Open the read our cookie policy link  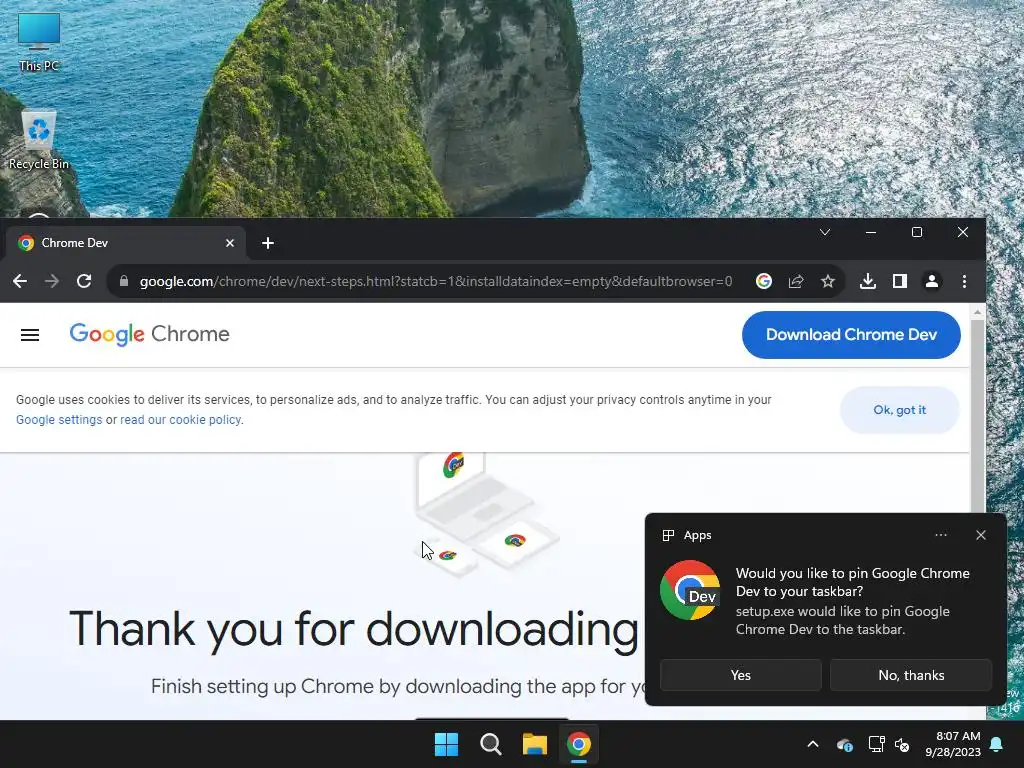tap(180, 420)
